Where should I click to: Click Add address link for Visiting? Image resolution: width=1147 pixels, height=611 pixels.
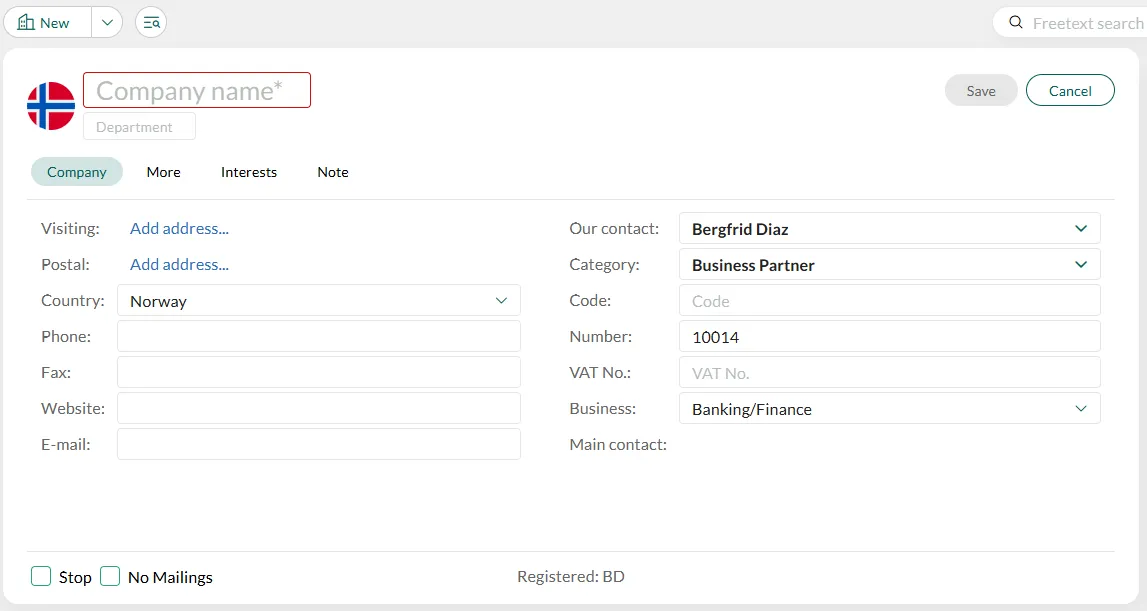tap(179, 229)
